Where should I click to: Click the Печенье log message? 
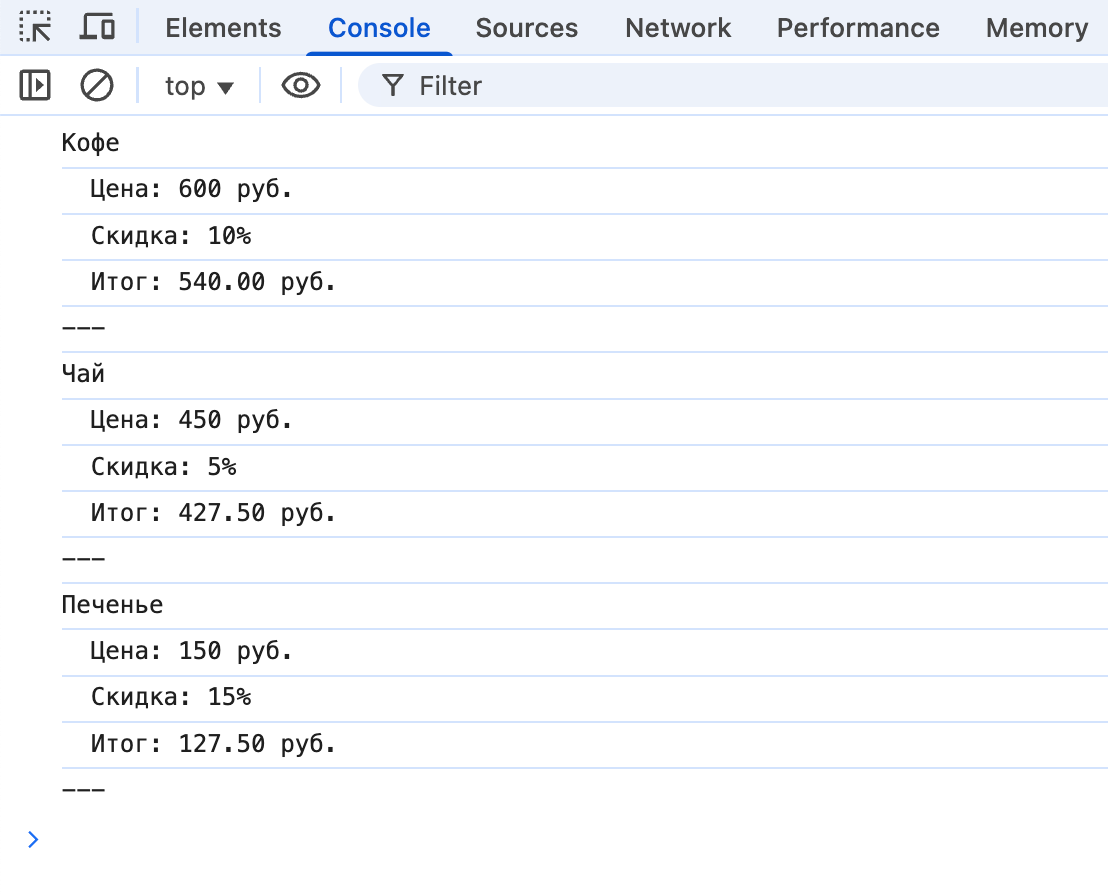coord(112,605)
